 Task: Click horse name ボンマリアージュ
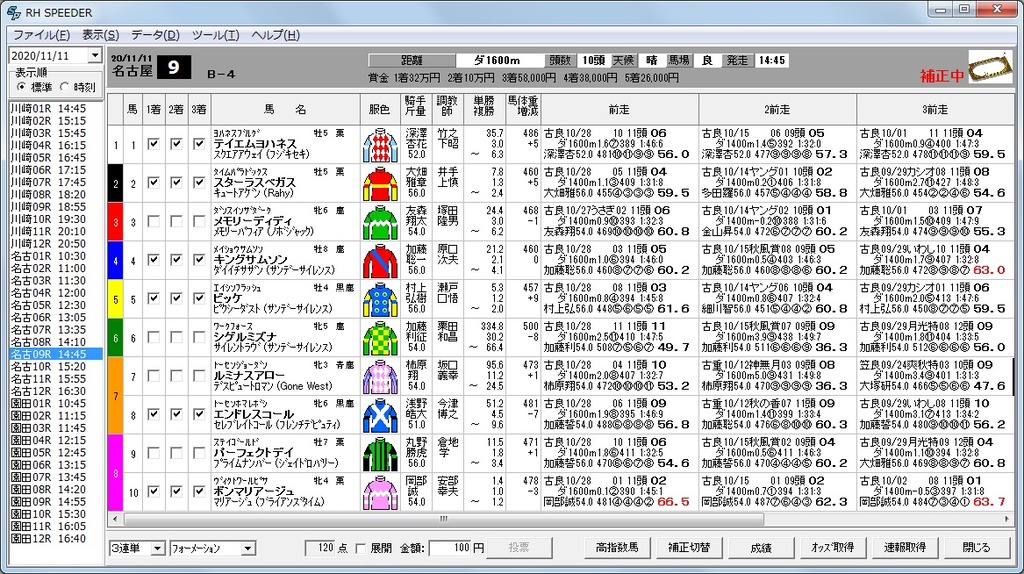point(254,491)
